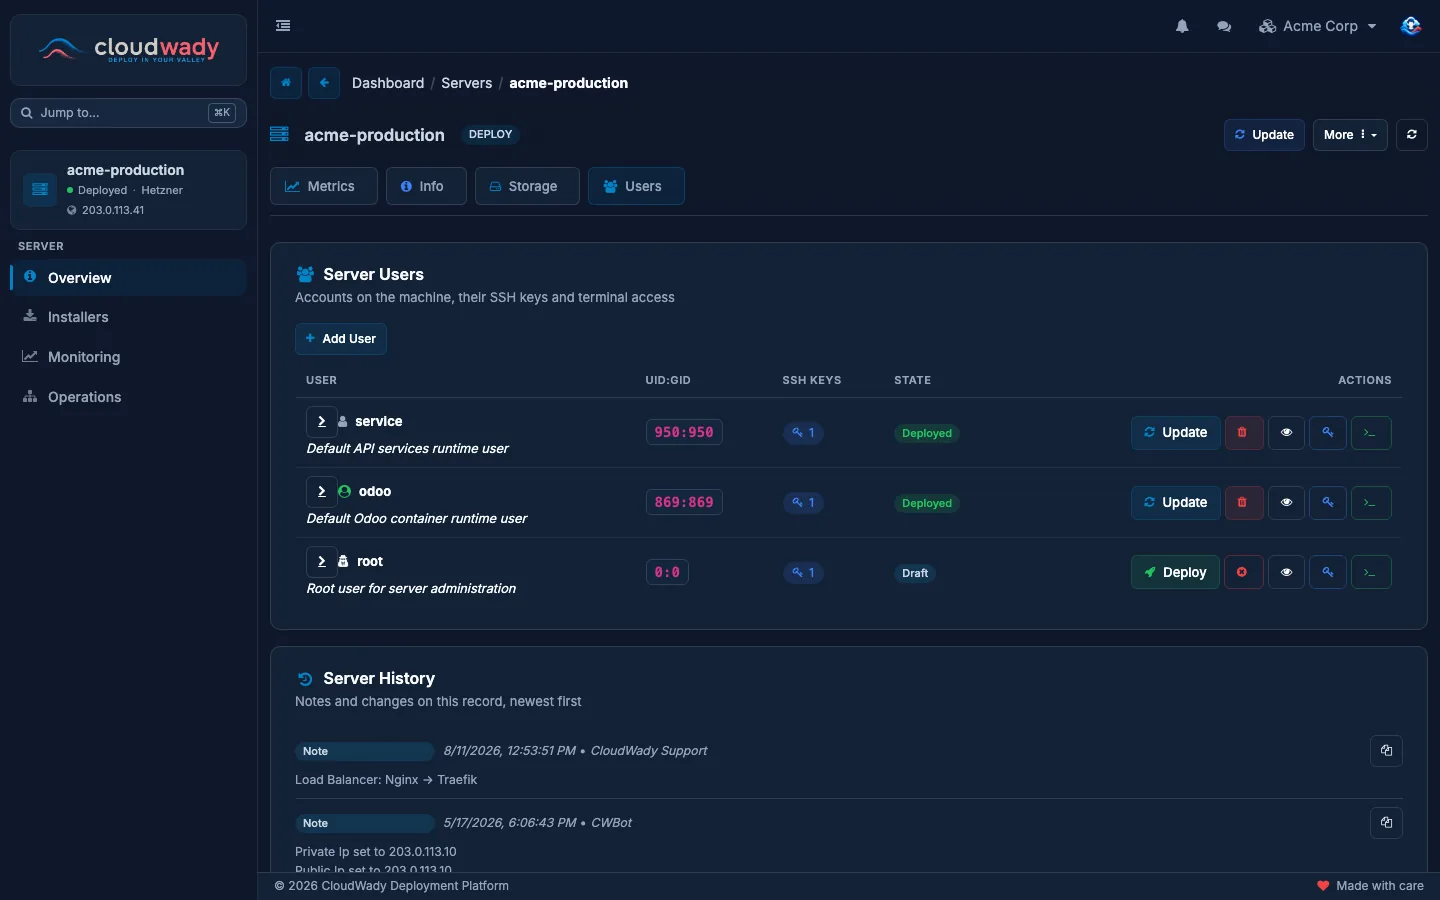The height and width of the screenshot is (900, 1440).
Task: Open terminal for root user
Action: pyautogui.click(x=1371, y=573)
